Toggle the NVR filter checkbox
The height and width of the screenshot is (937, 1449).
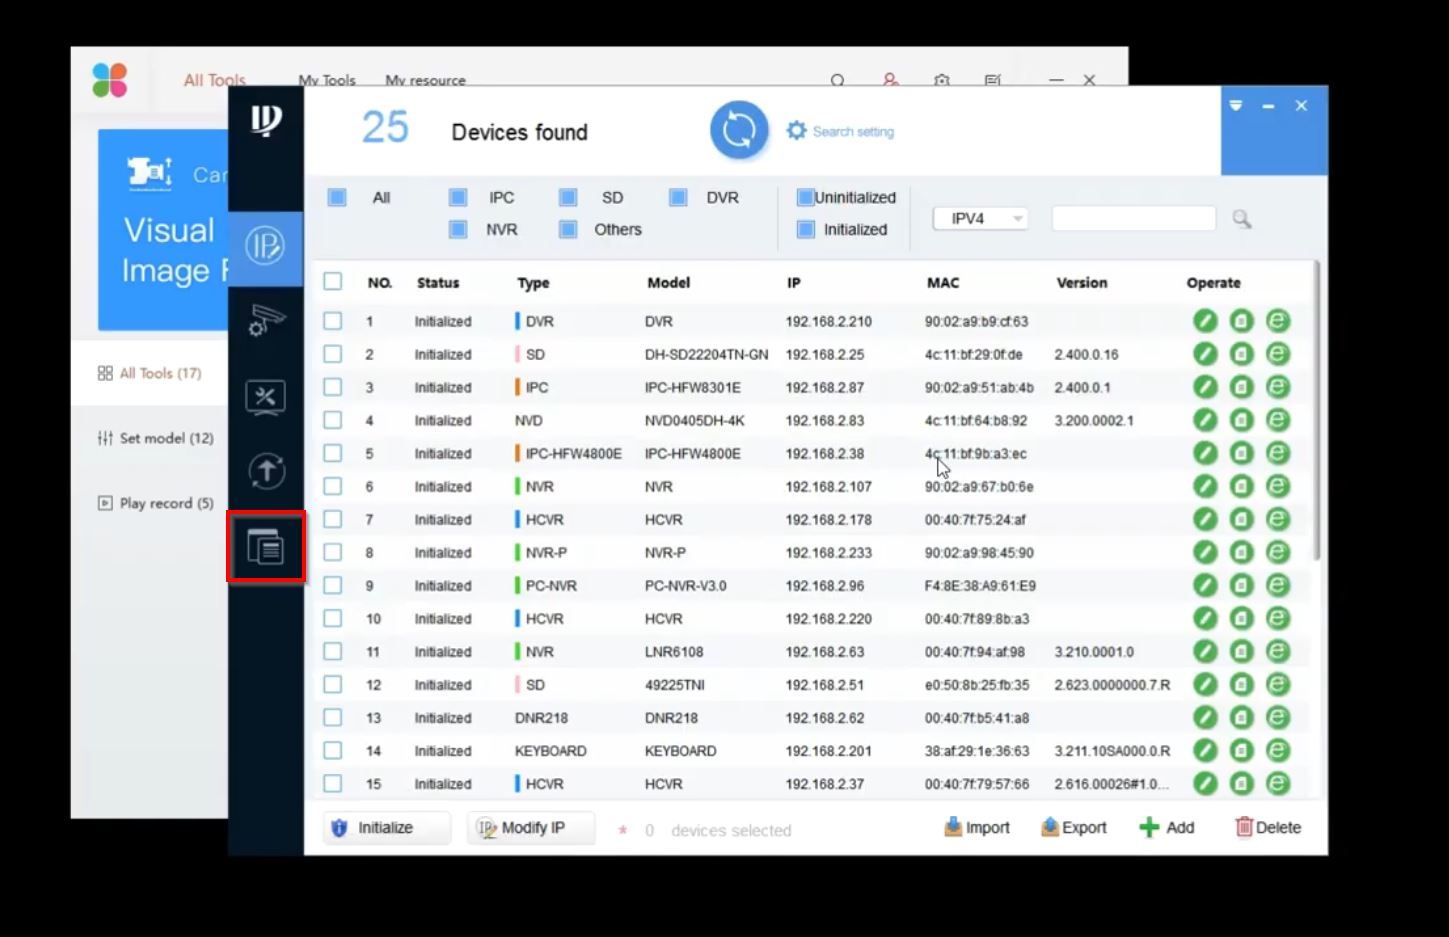458,229
